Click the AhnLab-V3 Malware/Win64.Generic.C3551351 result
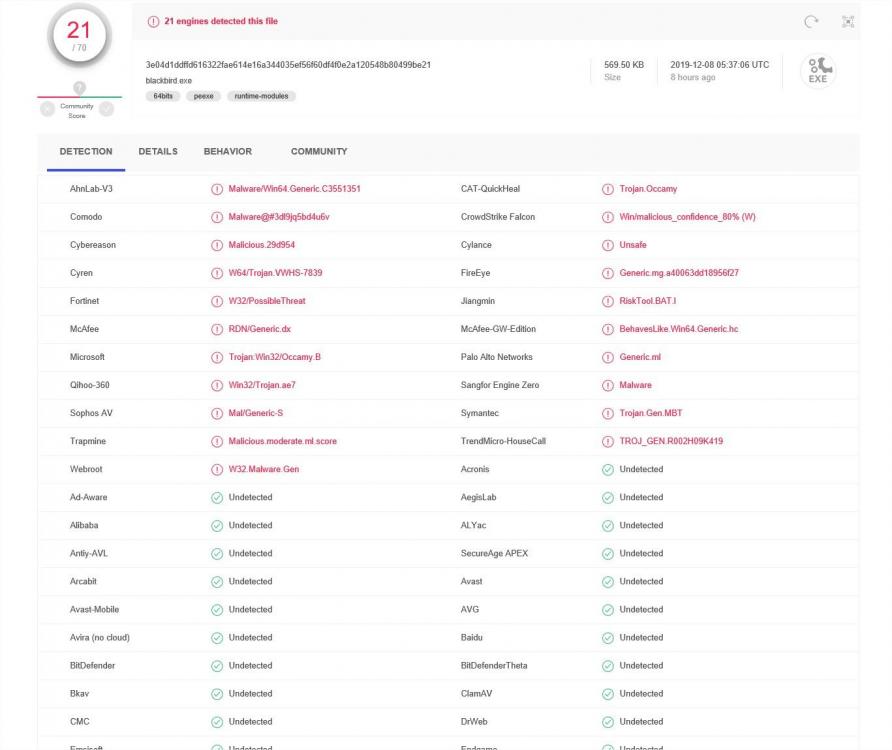The width and height of the screenshot is (892, 750). point(295,189)
